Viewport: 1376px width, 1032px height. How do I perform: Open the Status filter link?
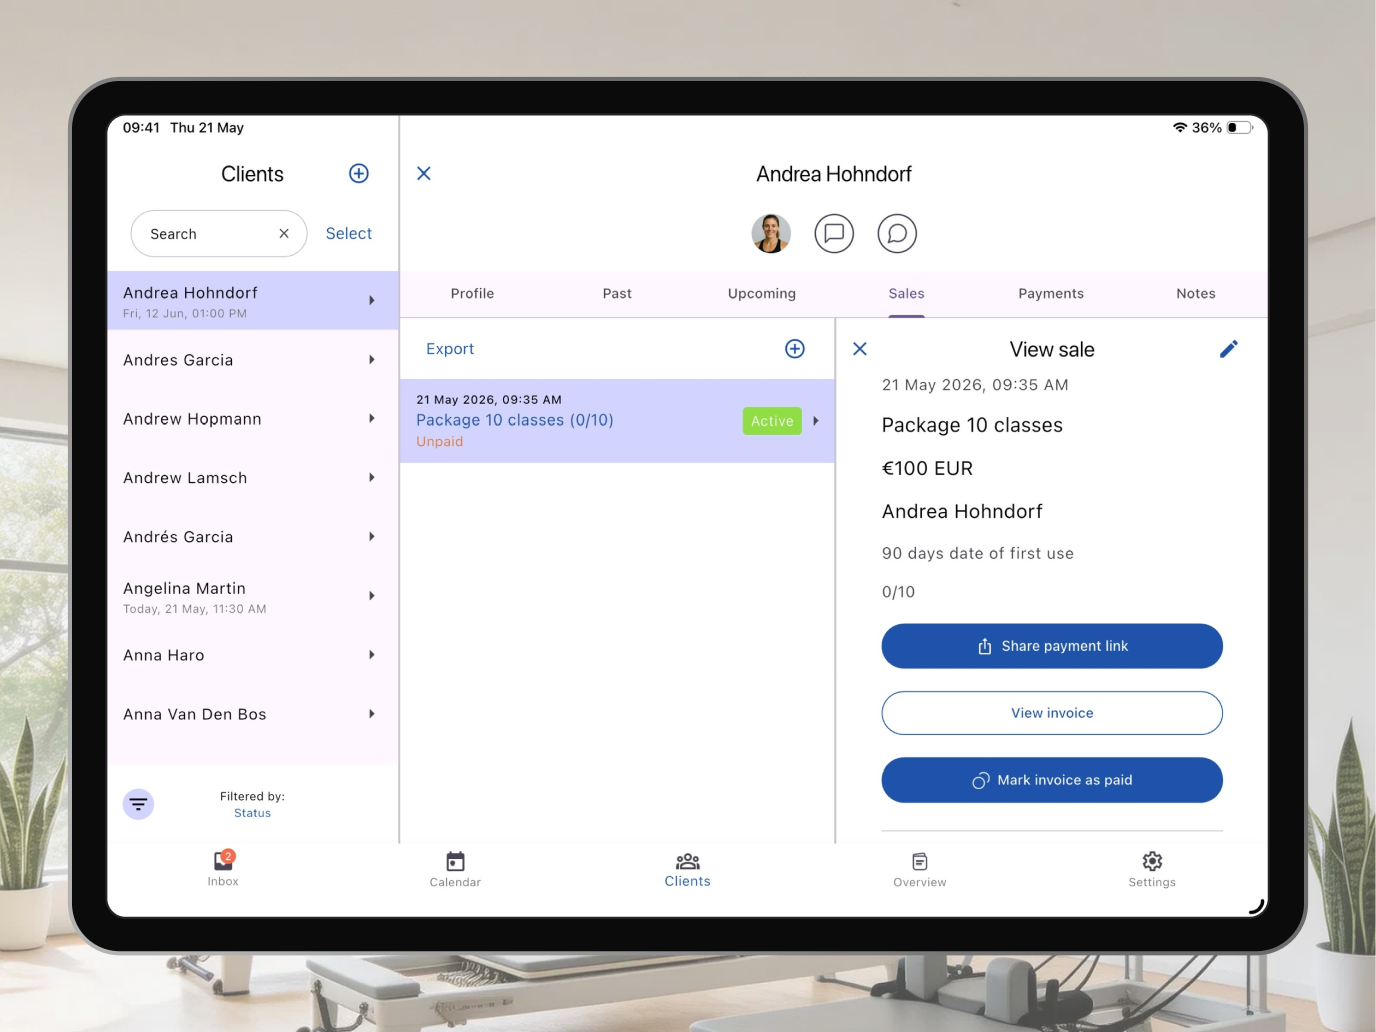coord(252,813)
